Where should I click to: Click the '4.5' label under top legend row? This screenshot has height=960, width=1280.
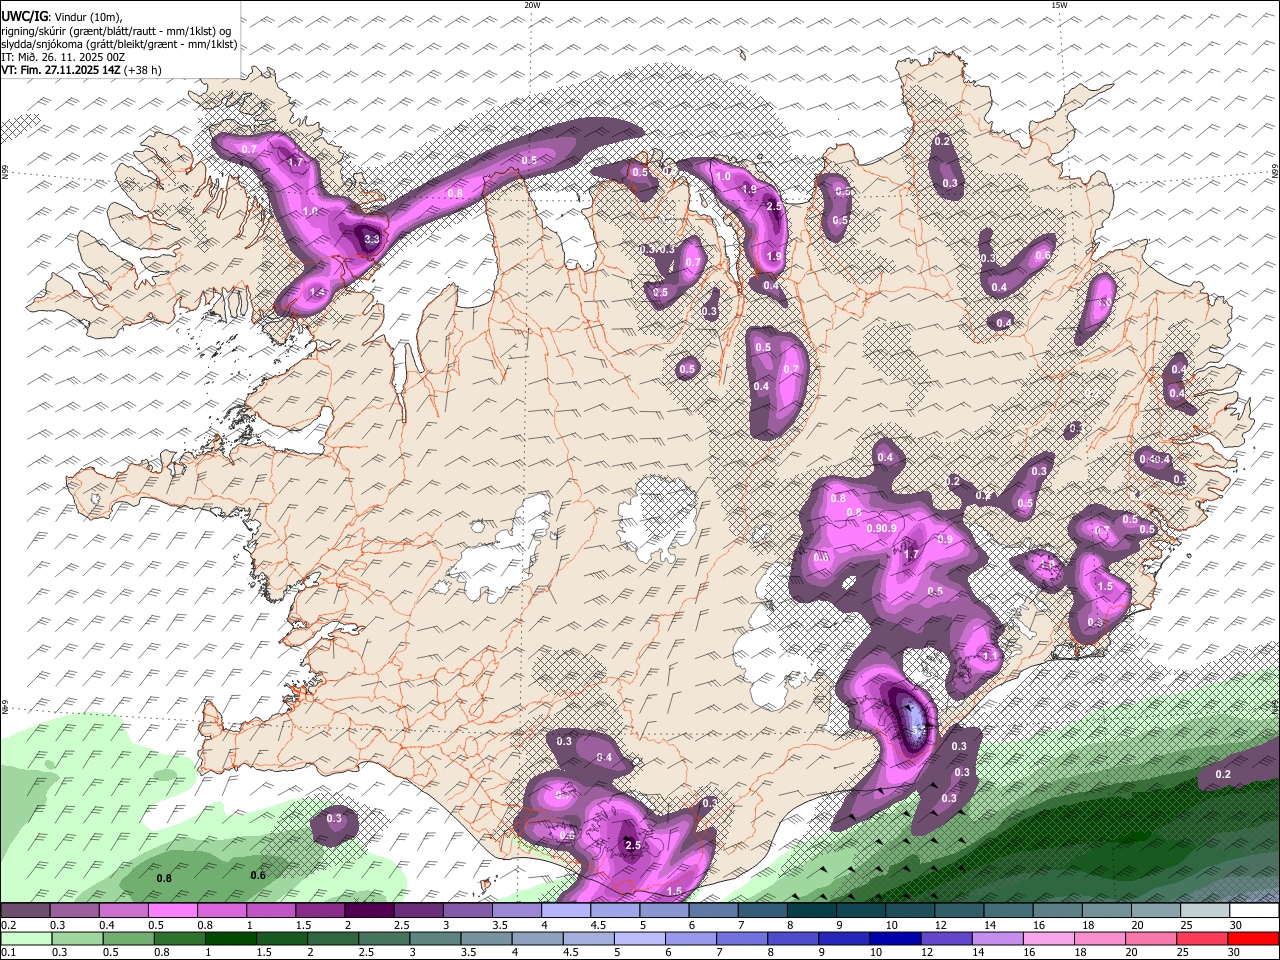coord(598,925)
